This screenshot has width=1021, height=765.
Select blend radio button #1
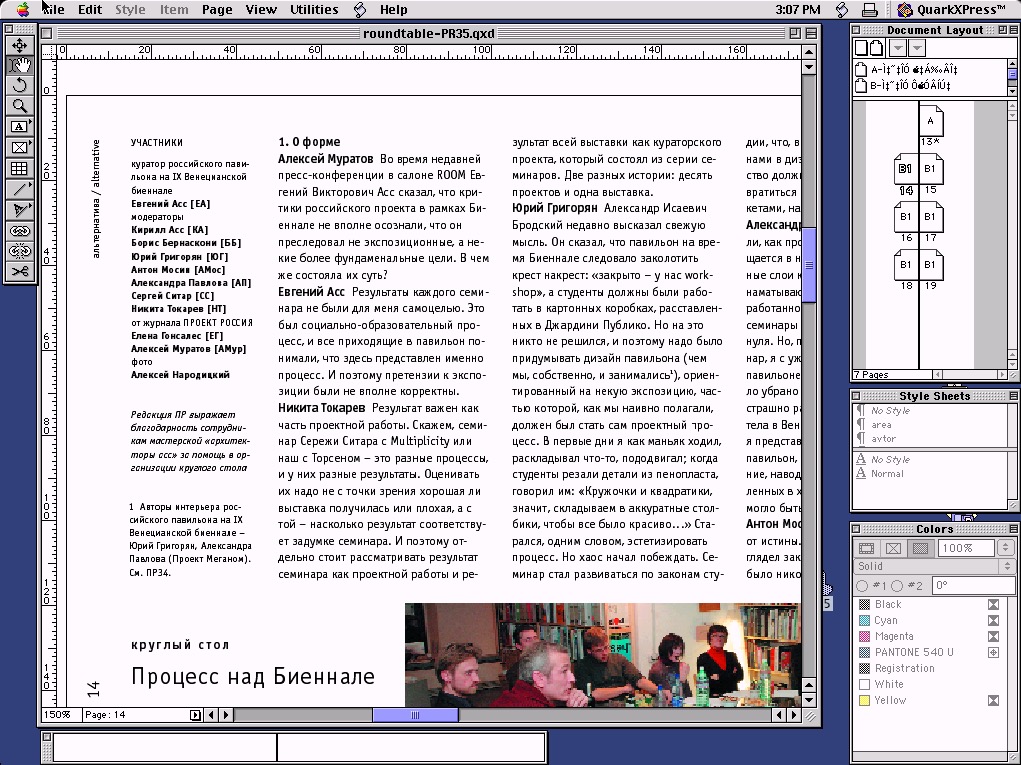862,586
